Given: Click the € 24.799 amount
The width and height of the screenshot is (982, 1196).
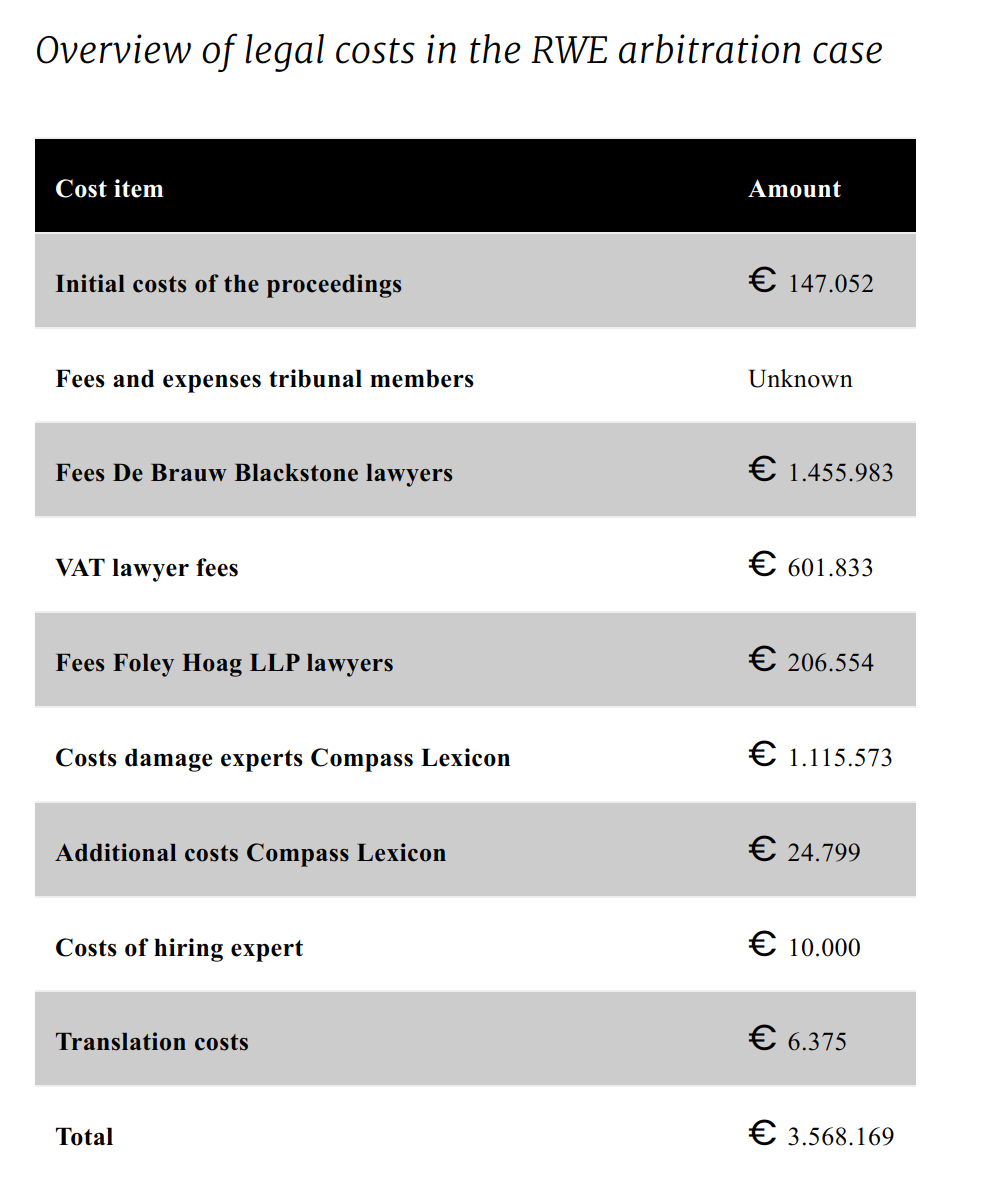Looking at the screenshot, I should pyautogui.click(x=804, y=850).
